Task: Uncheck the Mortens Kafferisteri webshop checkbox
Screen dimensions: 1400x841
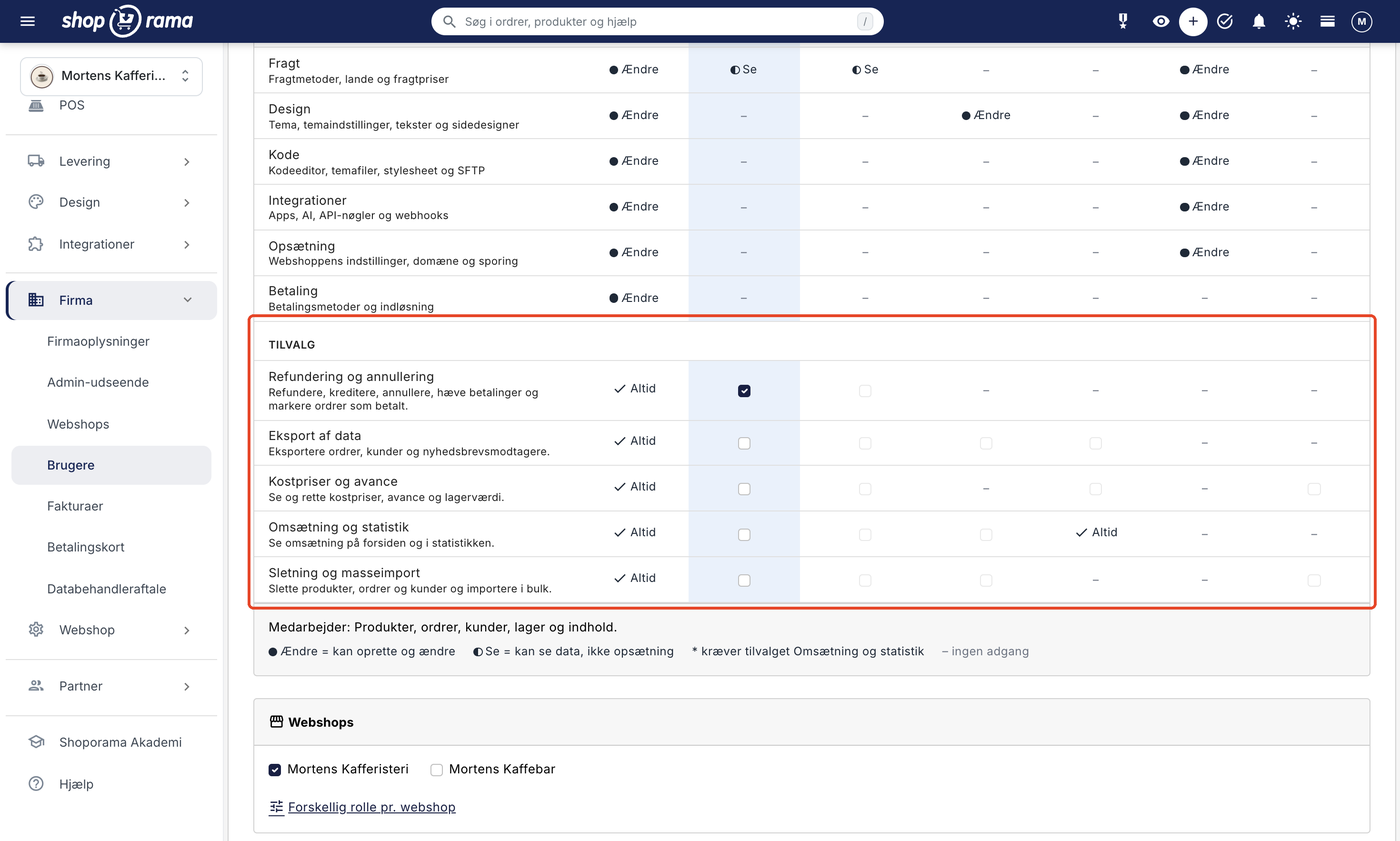Action: [275, 770]
